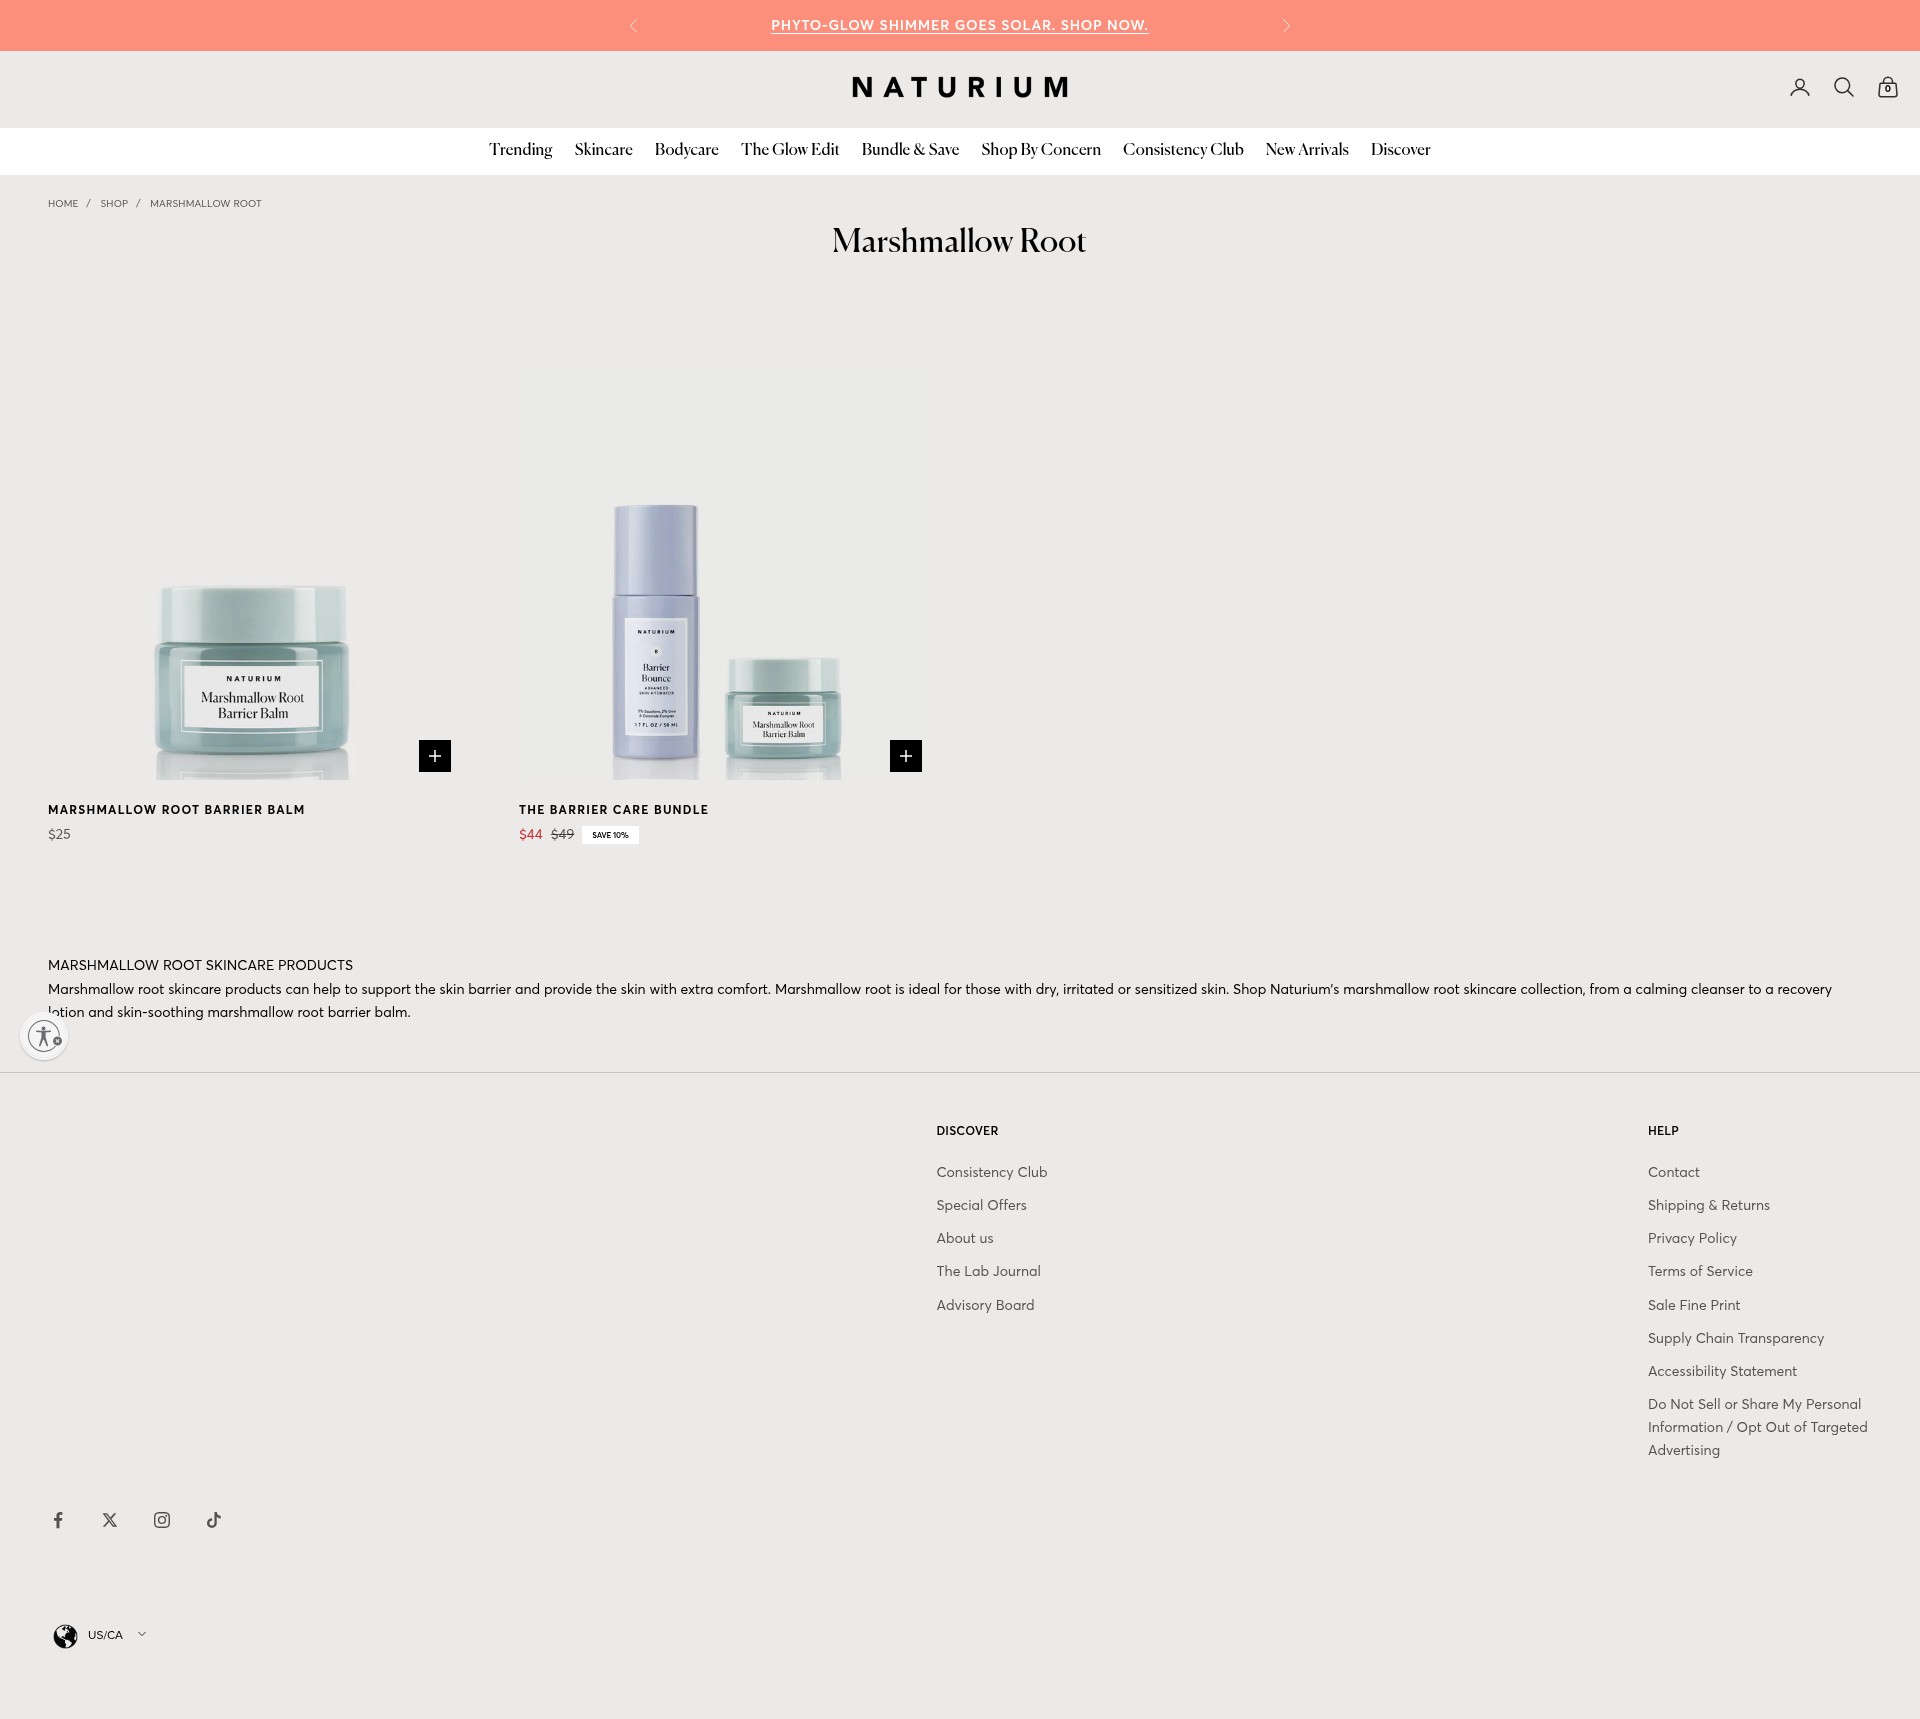Image resolution: width=1920 pixels, height=1719 pixels.
Task: Click the Phyto-Glow Shimmer banner link
Action: 960,25
